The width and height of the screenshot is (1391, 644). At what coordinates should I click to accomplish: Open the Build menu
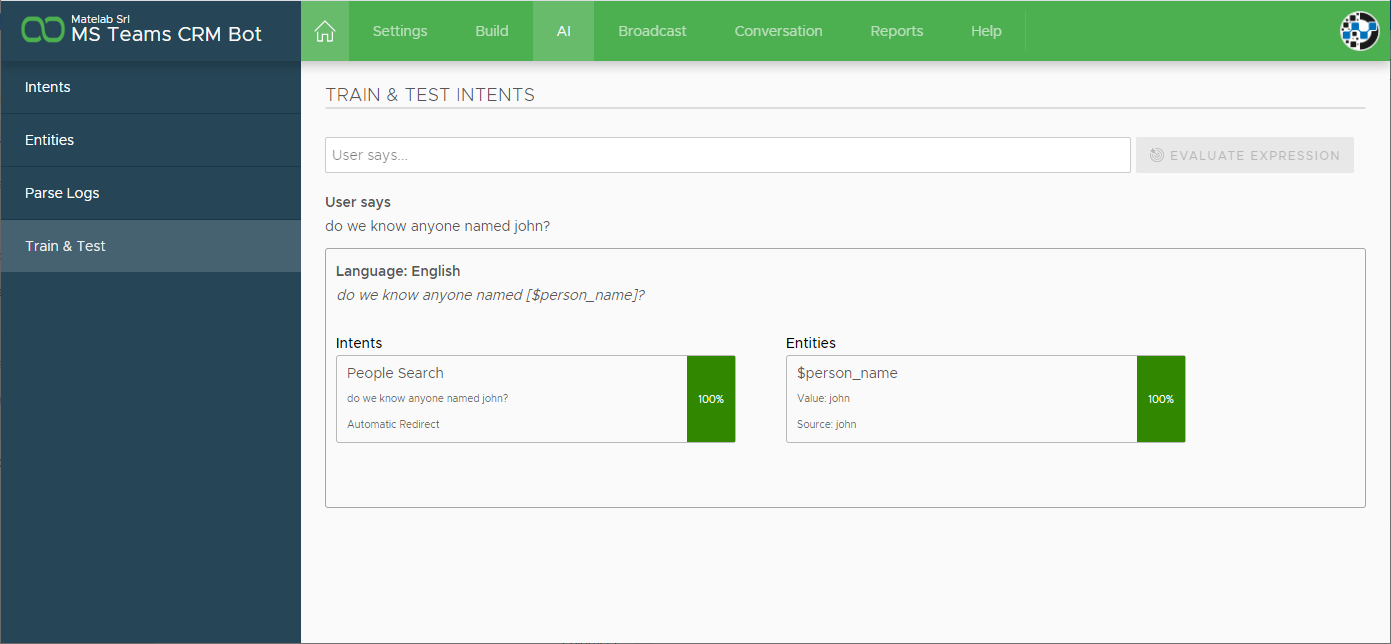tap(492, 31)
